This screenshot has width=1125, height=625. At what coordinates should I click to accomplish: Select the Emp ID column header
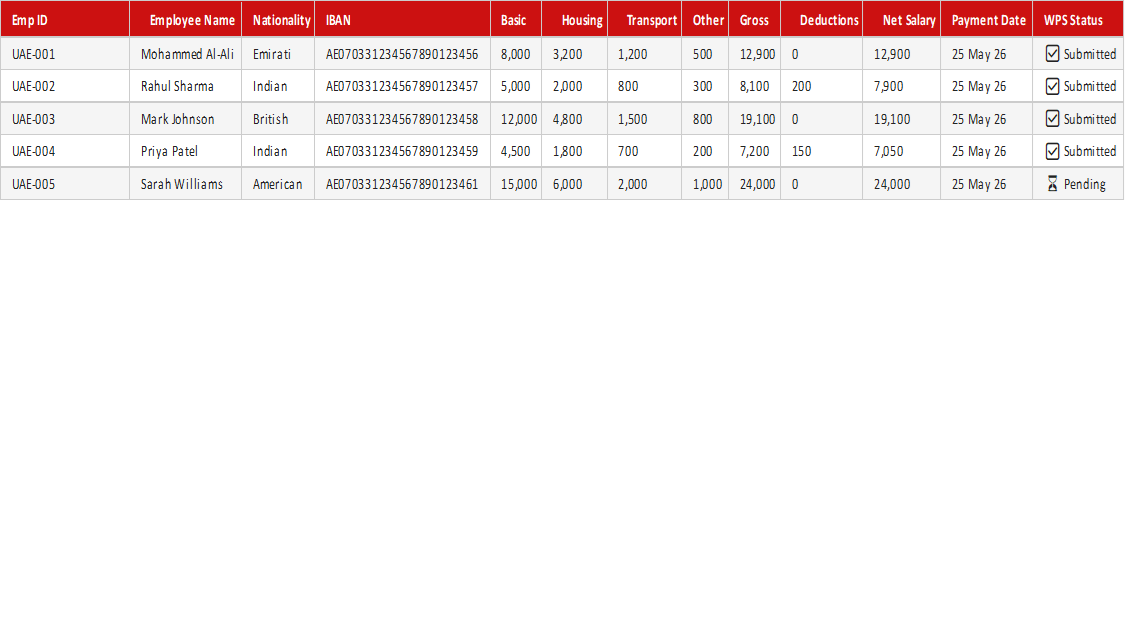(65, 19)
